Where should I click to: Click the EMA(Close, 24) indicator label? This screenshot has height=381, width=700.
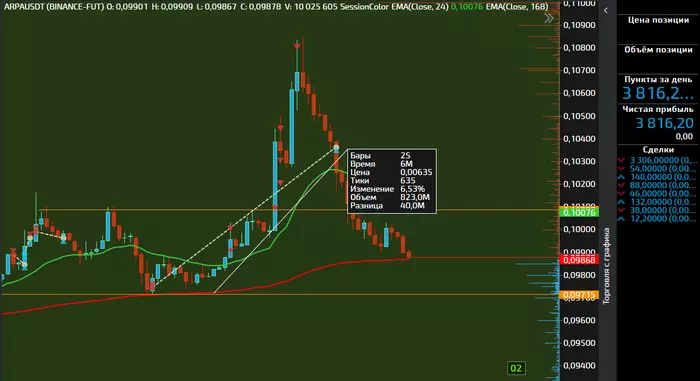pos(420,7)
